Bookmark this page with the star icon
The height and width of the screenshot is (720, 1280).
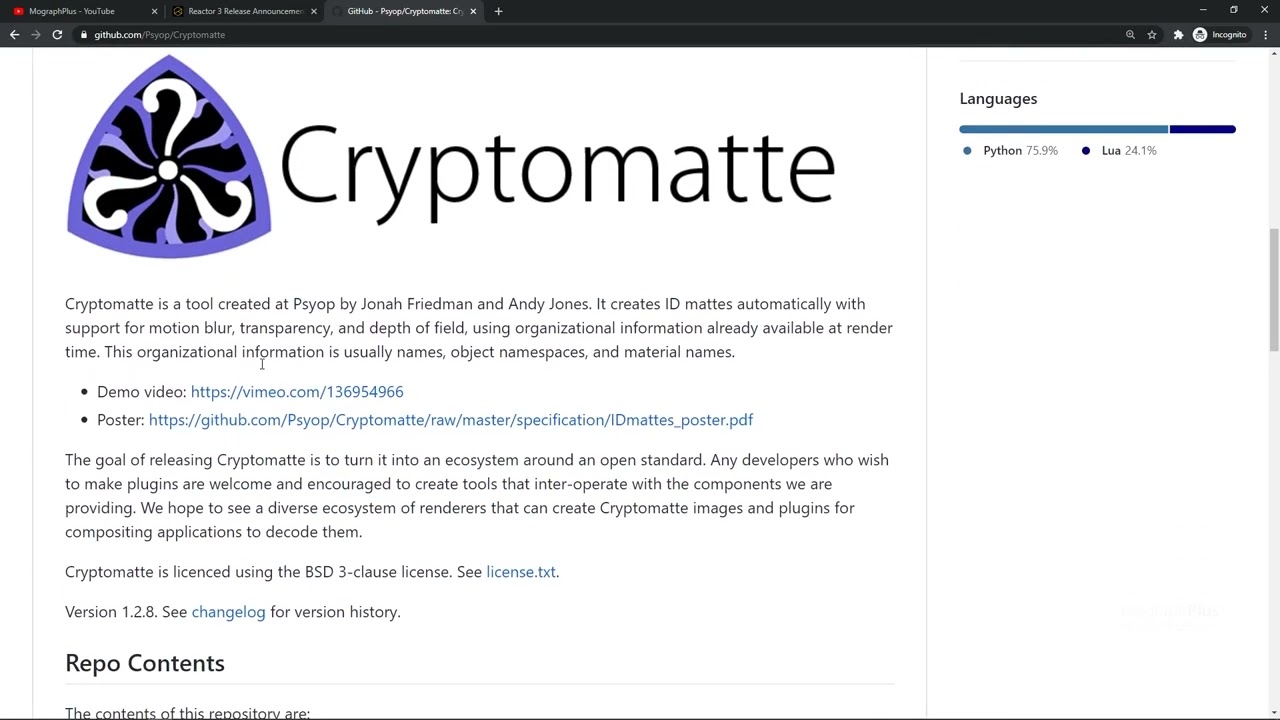point(1152,35)
